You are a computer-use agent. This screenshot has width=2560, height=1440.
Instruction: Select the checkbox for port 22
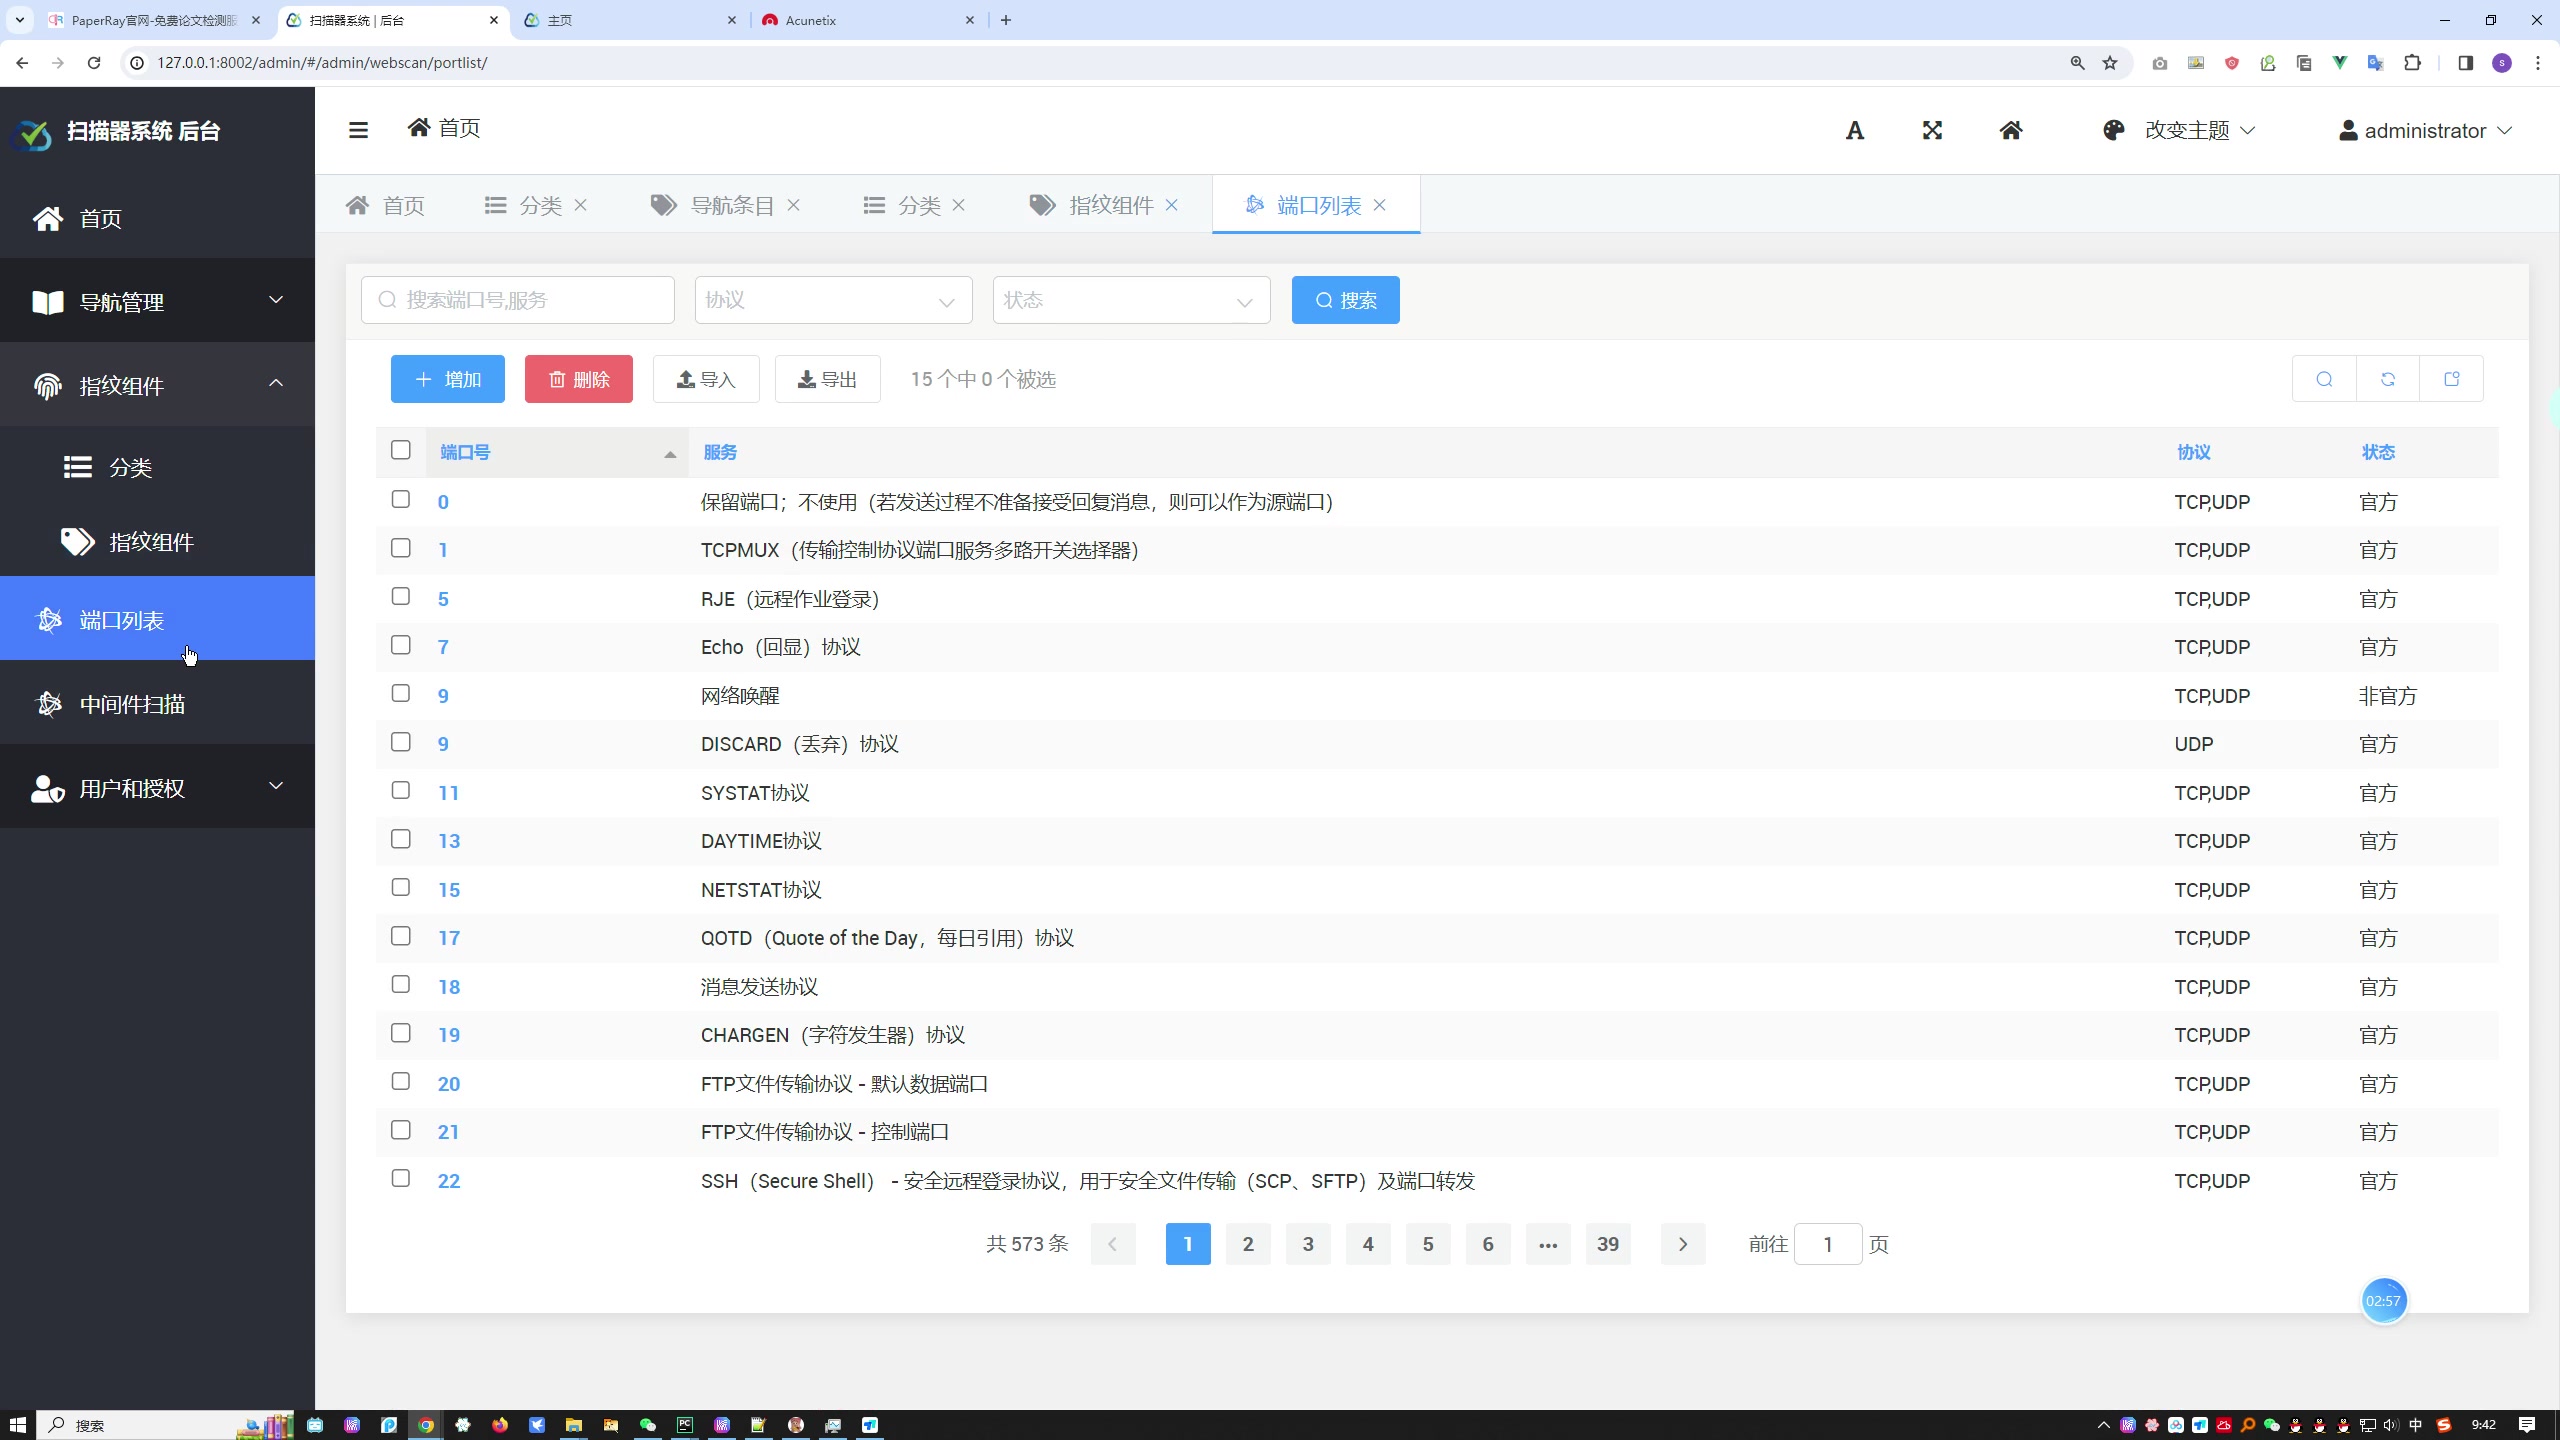point(401,1180)
